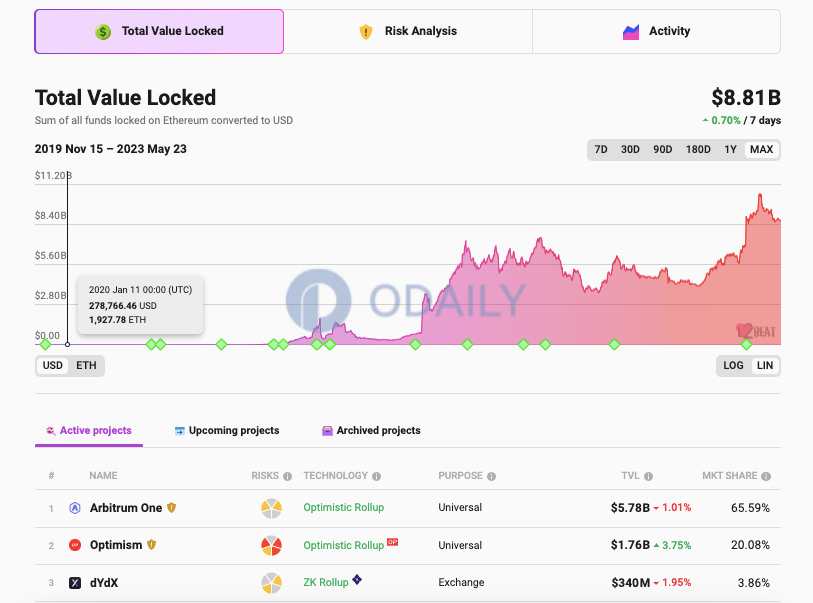
Task: Click the Optimism red logo icon
Action: (x=75, y=545)
